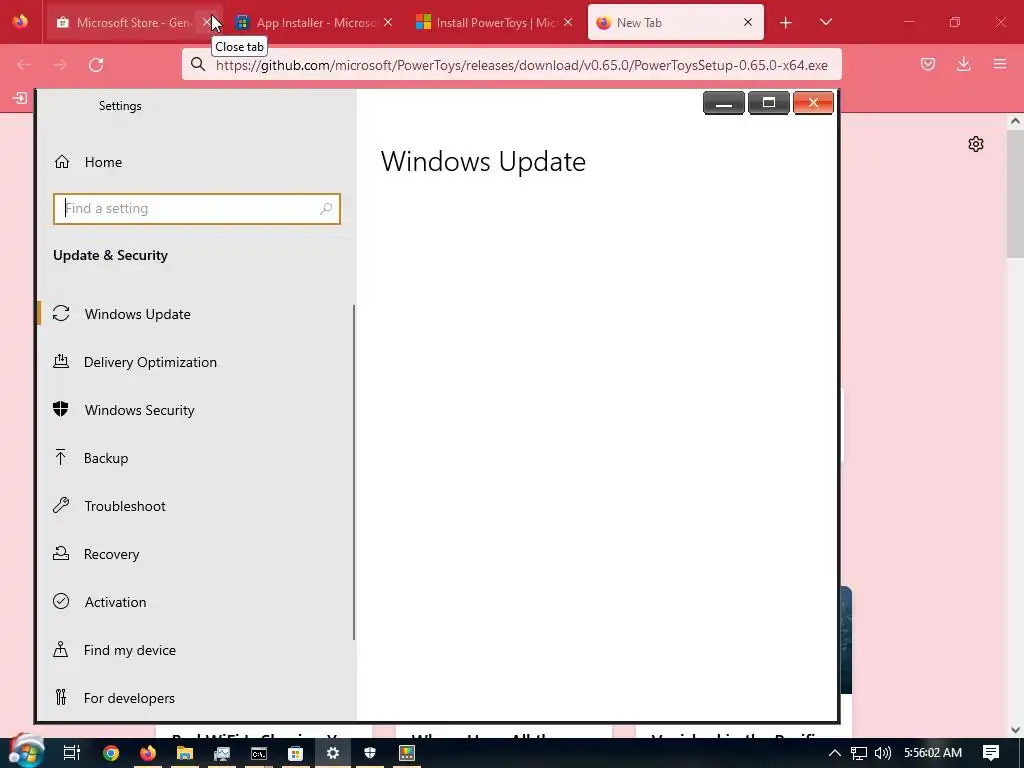
Task: Open the Windows Start button
Action: 25,752
